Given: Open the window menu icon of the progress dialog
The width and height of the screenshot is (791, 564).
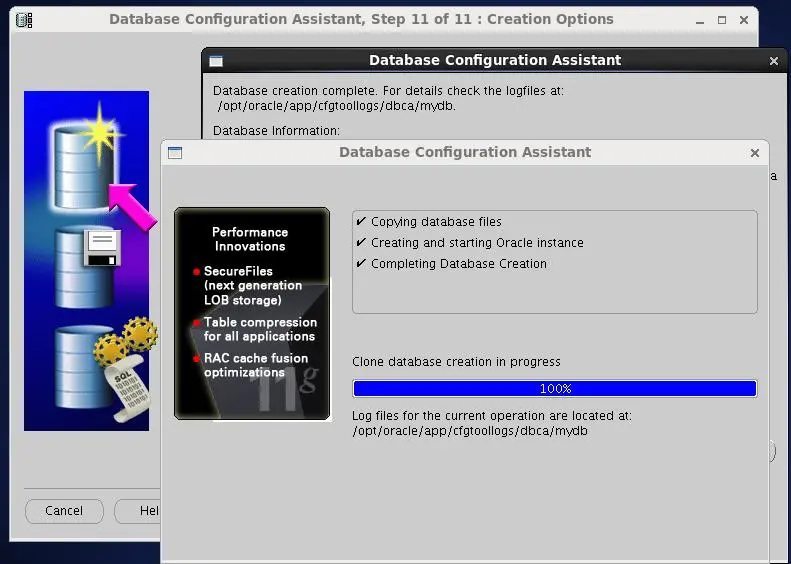Looking at the screenshot, I should click(x=175, y=153).
